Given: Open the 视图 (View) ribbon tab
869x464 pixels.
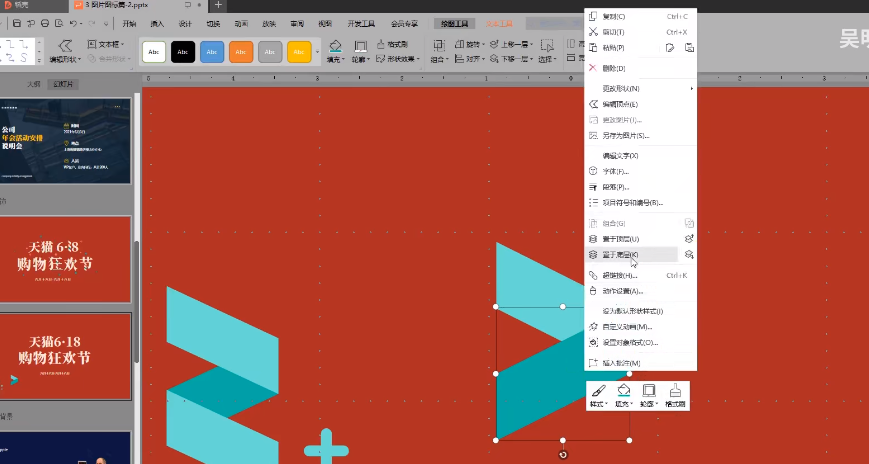Looking at the screenshot, I should [325, 24].
